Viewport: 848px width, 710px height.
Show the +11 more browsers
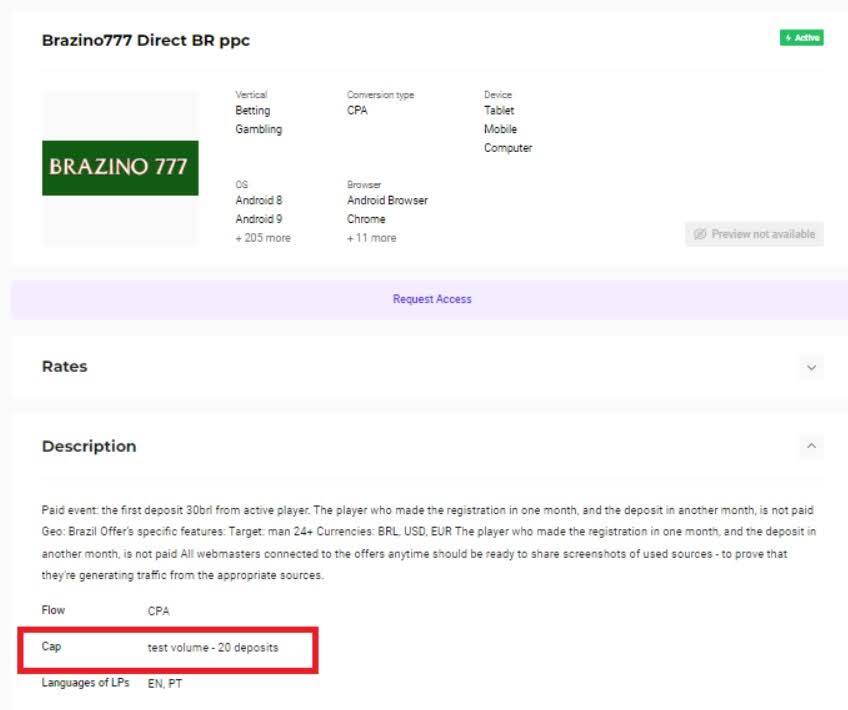371,238
